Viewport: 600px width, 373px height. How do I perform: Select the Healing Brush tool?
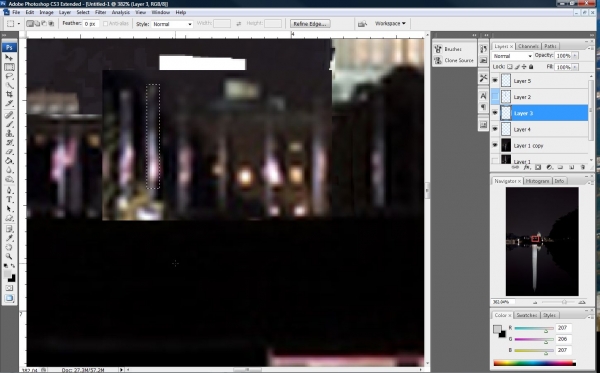click(x=9, y=115)
